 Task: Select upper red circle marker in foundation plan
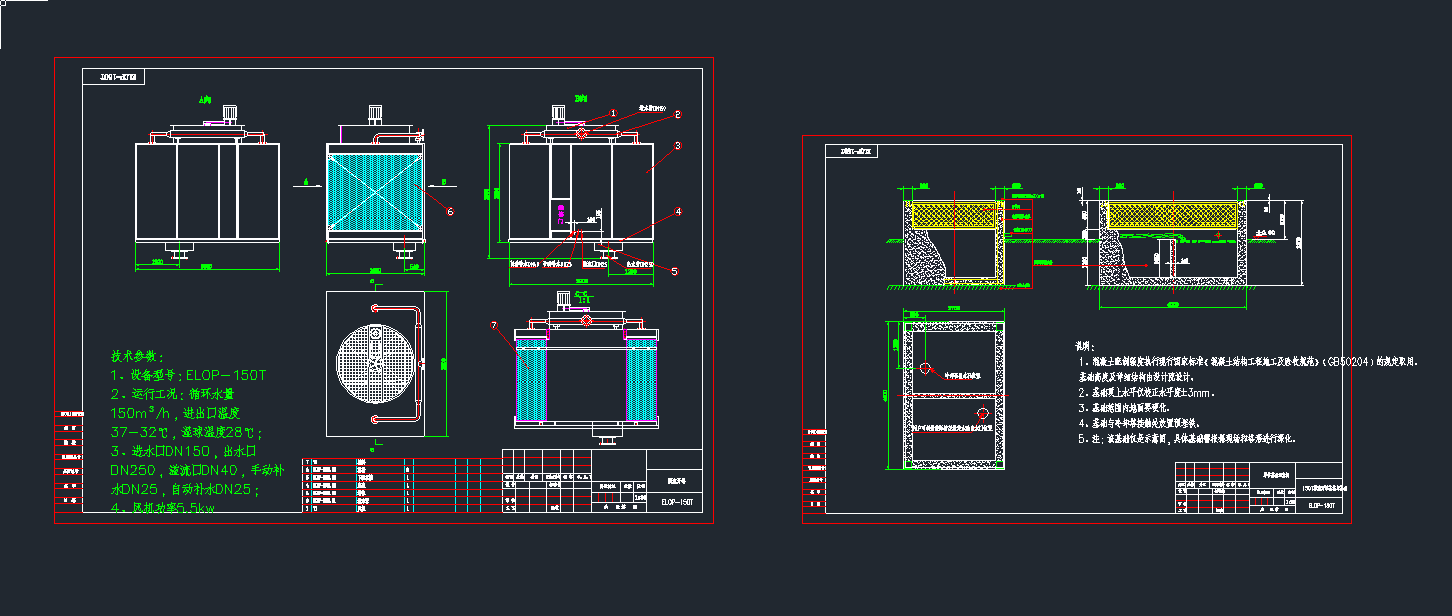pos(925,370)
